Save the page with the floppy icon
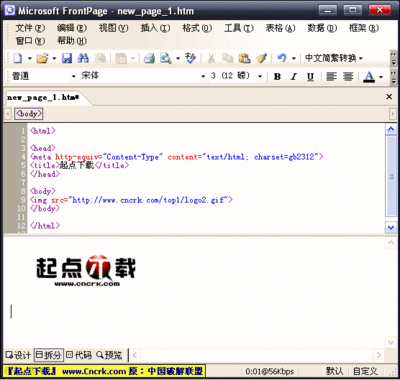Viewport: 400px width, 380px height. (x=67, y=58)
